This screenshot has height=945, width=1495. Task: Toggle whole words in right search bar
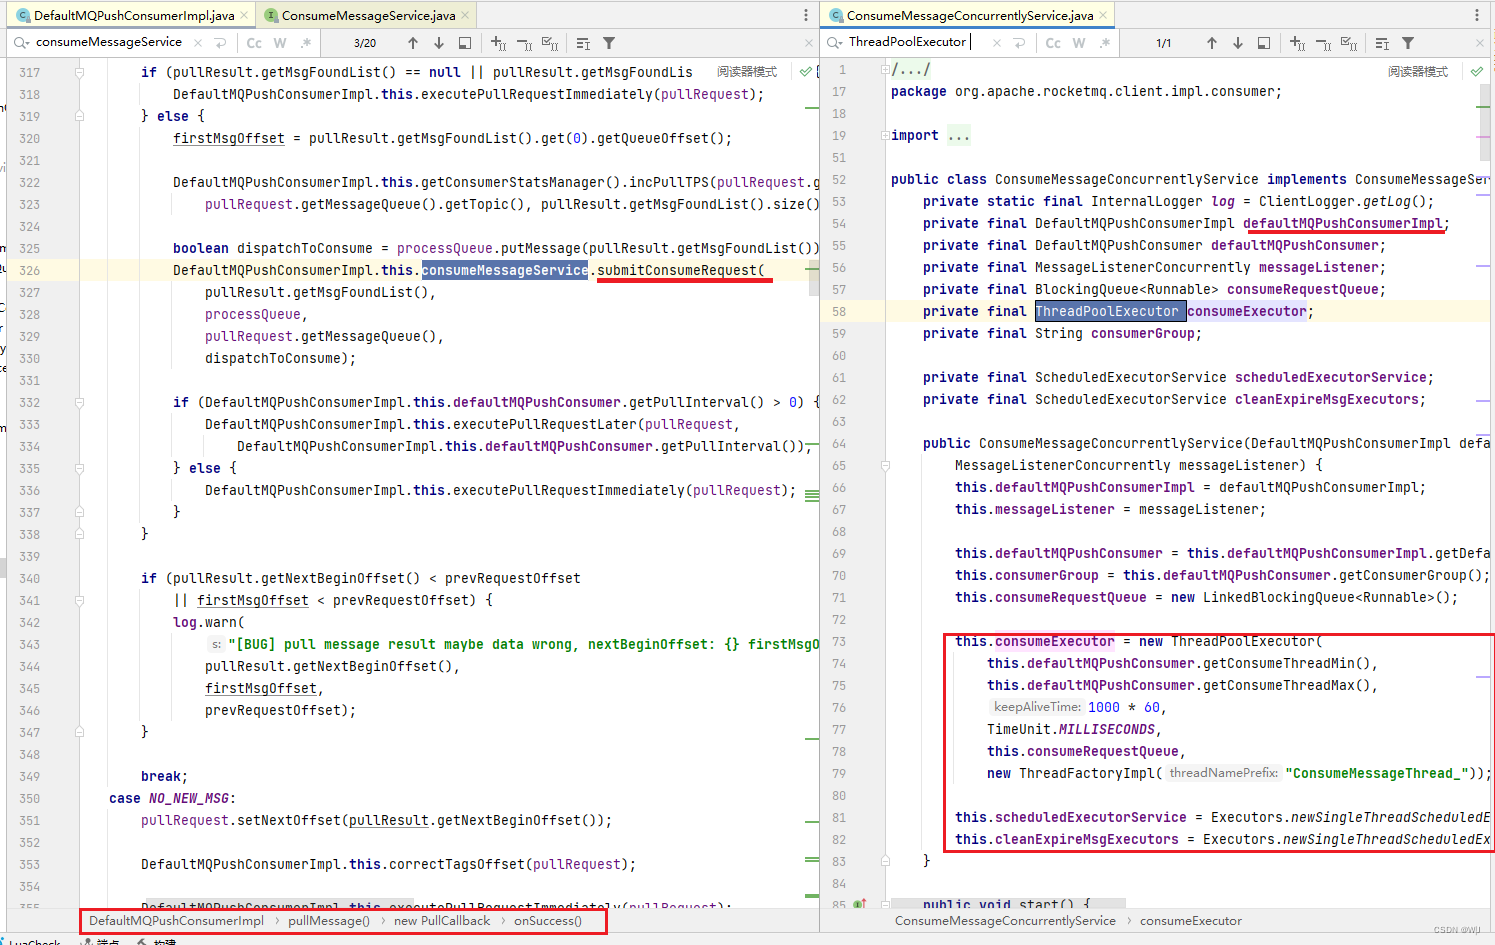coord(1079,43)
